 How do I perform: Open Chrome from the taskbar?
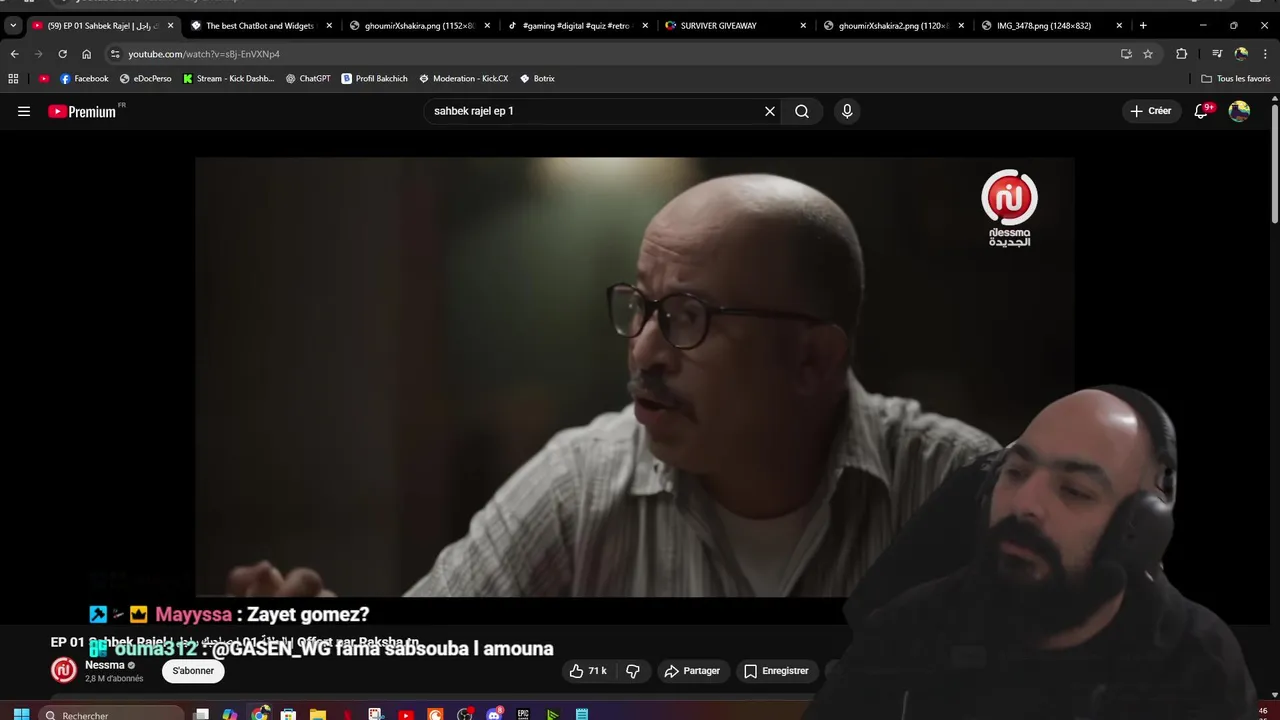point(260,714)
